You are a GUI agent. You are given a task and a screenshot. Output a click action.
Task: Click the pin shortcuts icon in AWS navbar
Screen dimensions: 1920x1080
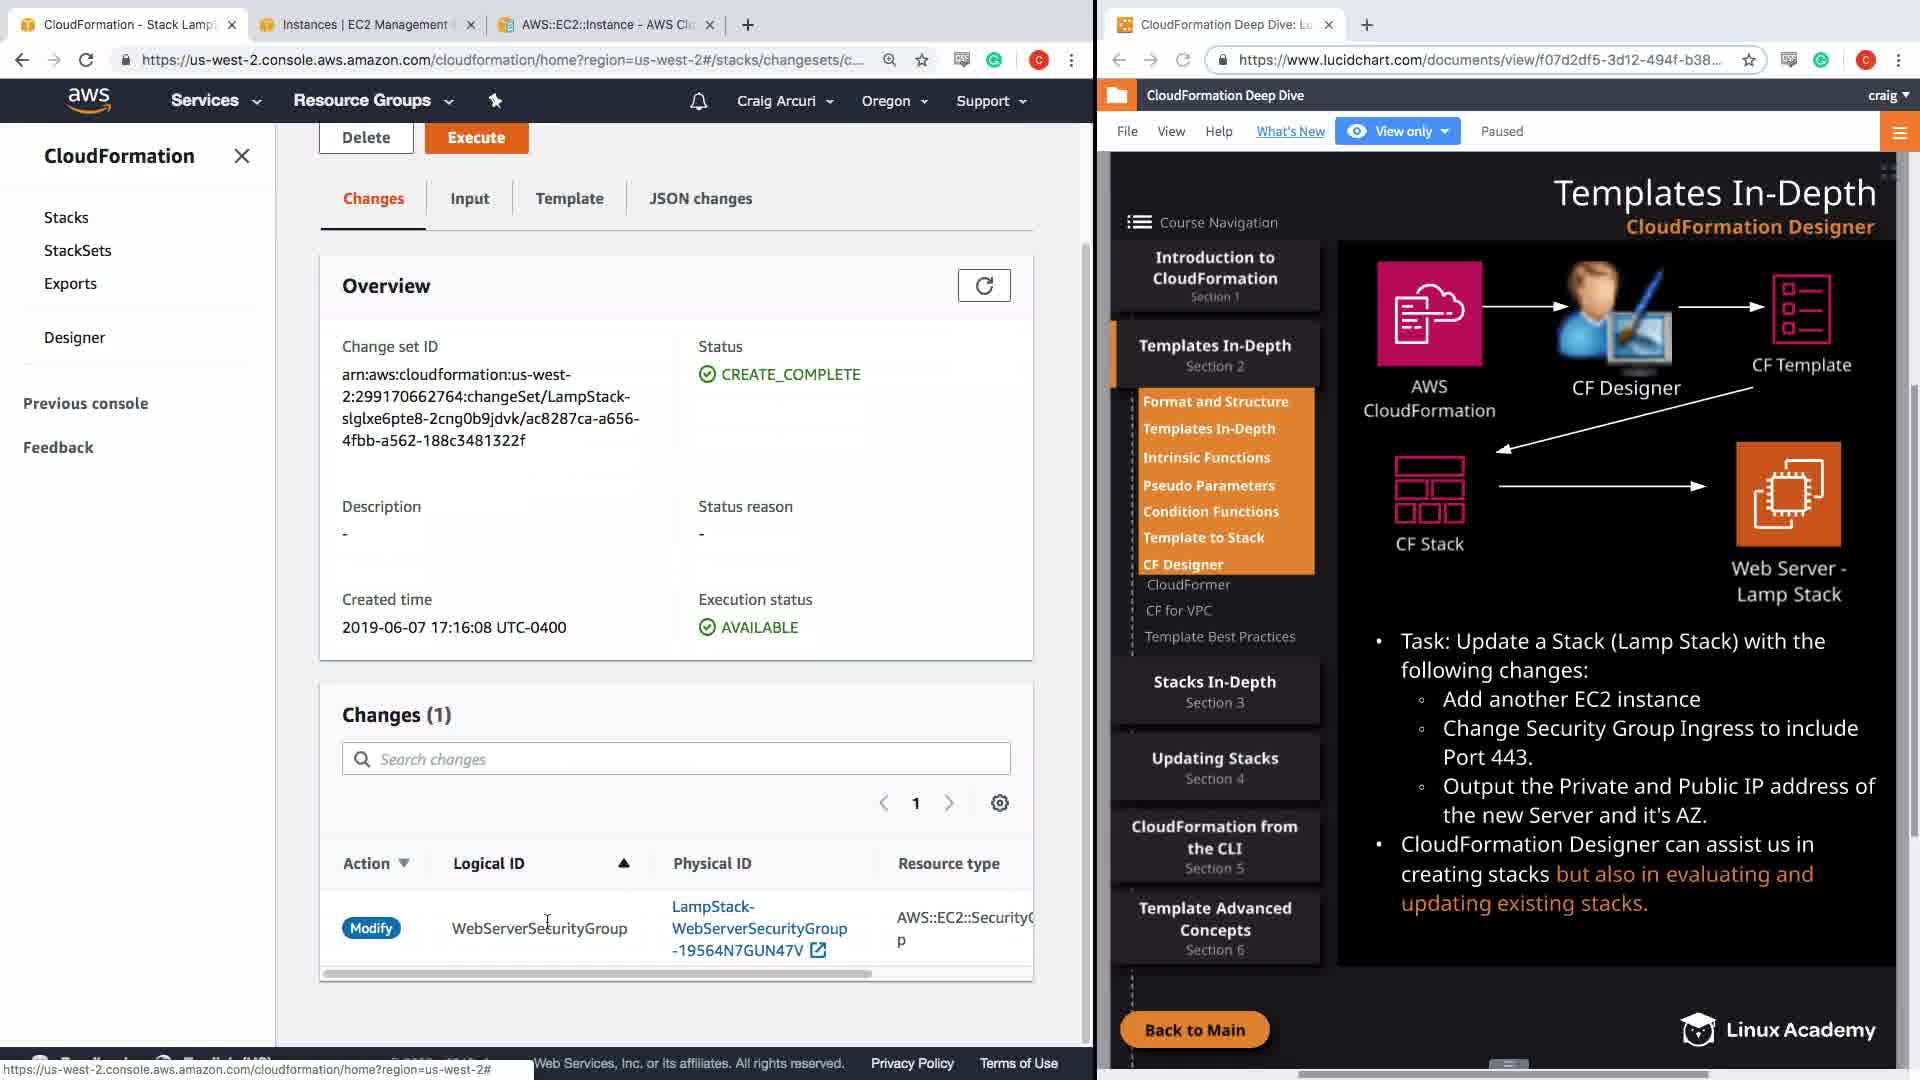click(x=495, y=100)
